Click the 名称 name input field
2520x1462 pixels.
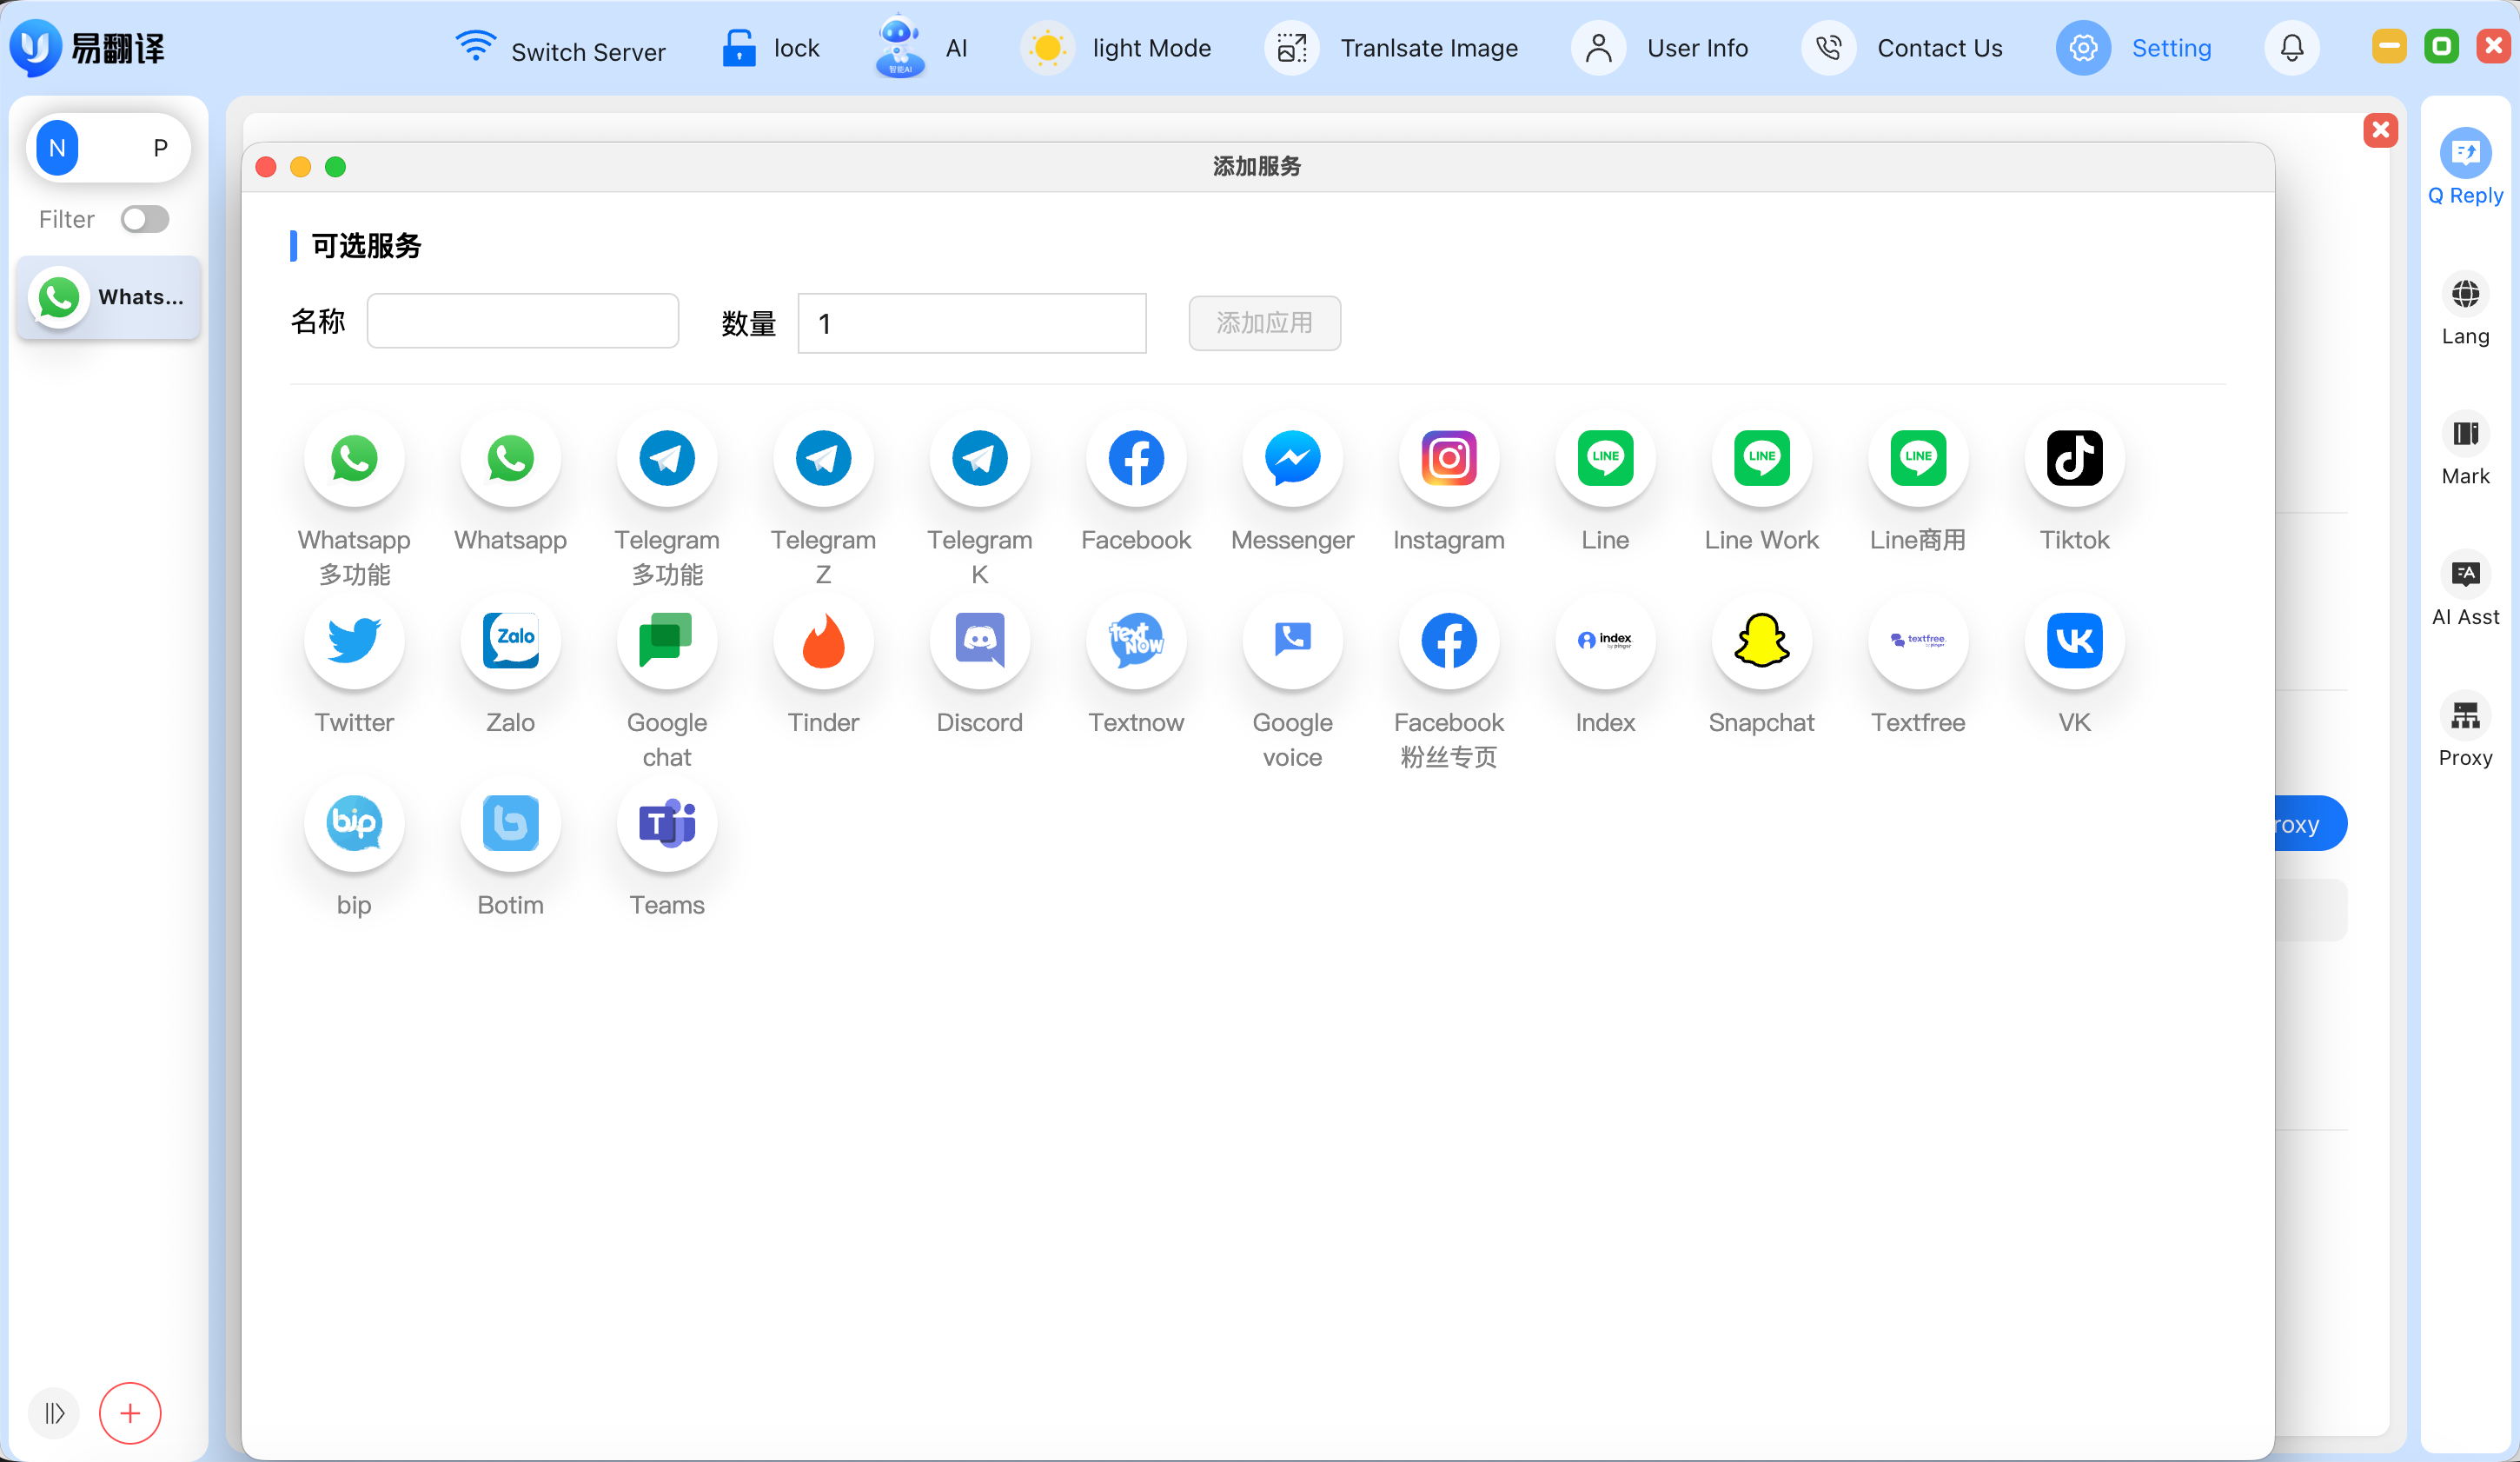click(x=522, y=321)
